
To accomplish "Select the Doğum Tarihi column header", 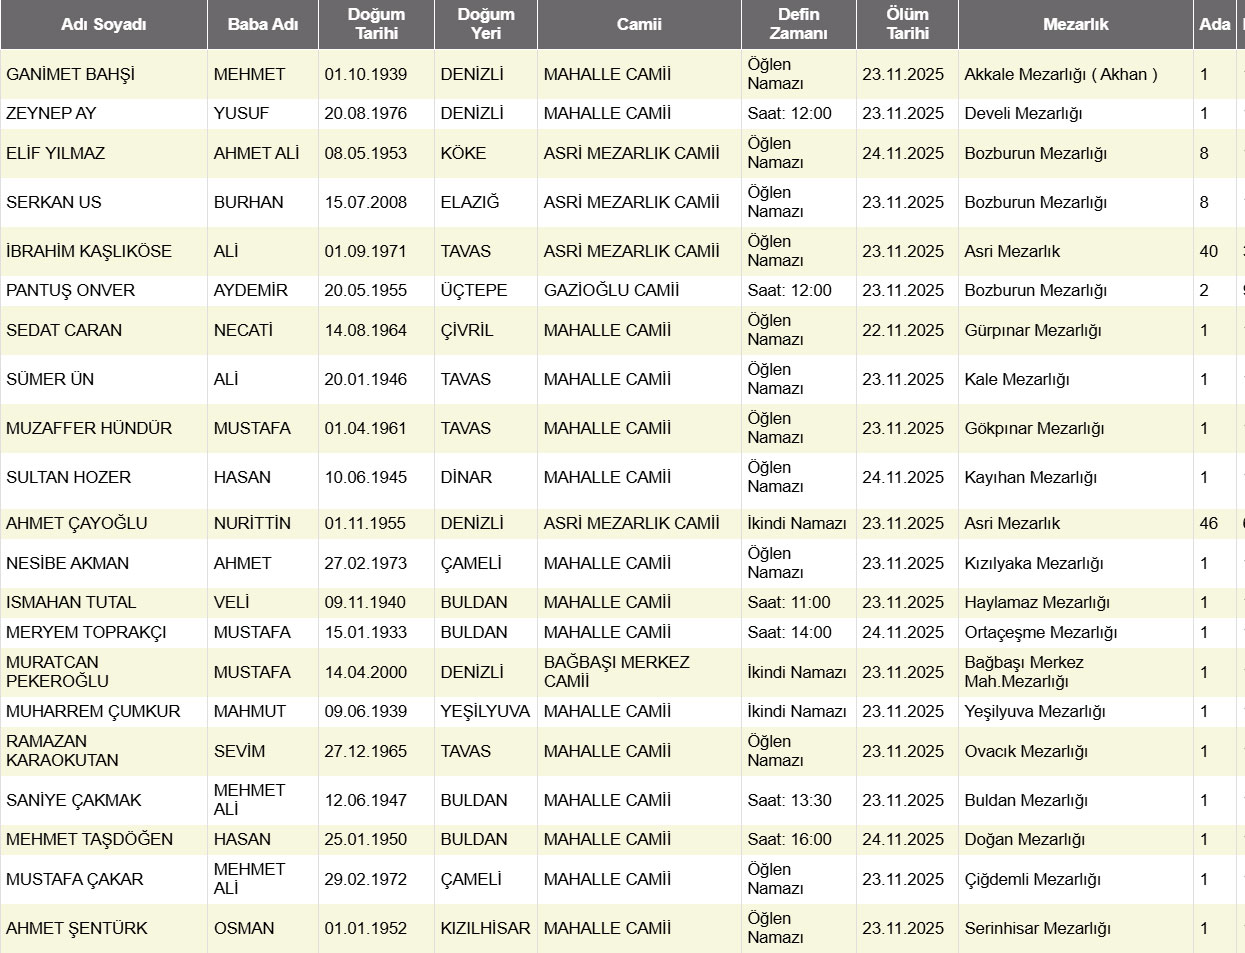I will [376, 24].
